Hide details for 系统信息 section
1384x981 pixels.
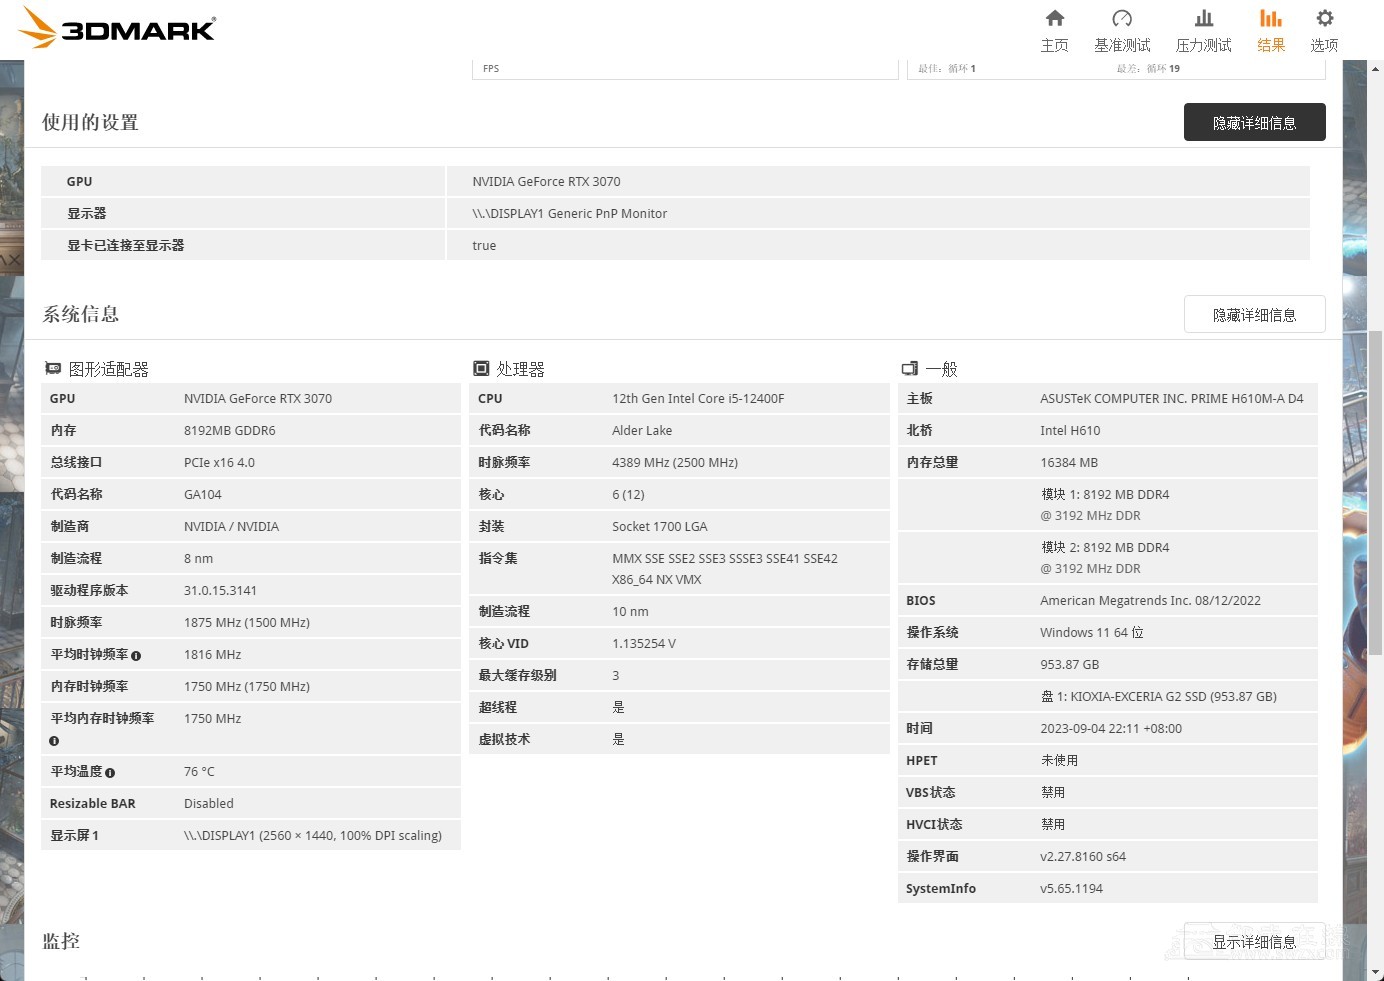[1254, 314]
